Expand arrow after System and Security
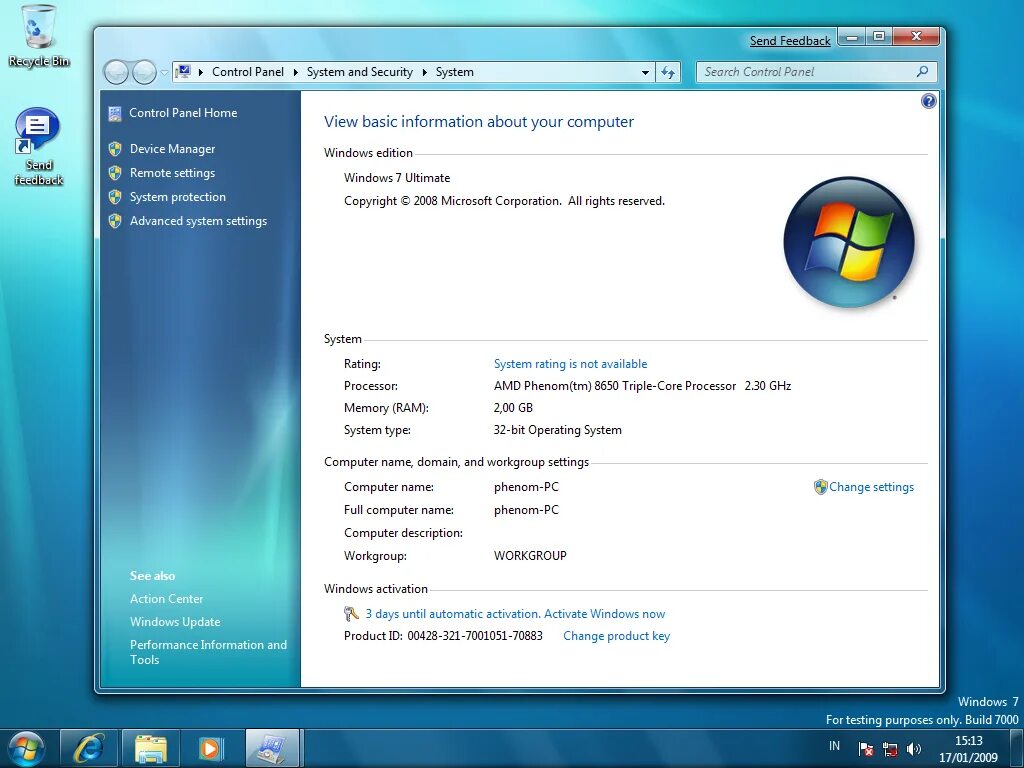 click(424, 72)
